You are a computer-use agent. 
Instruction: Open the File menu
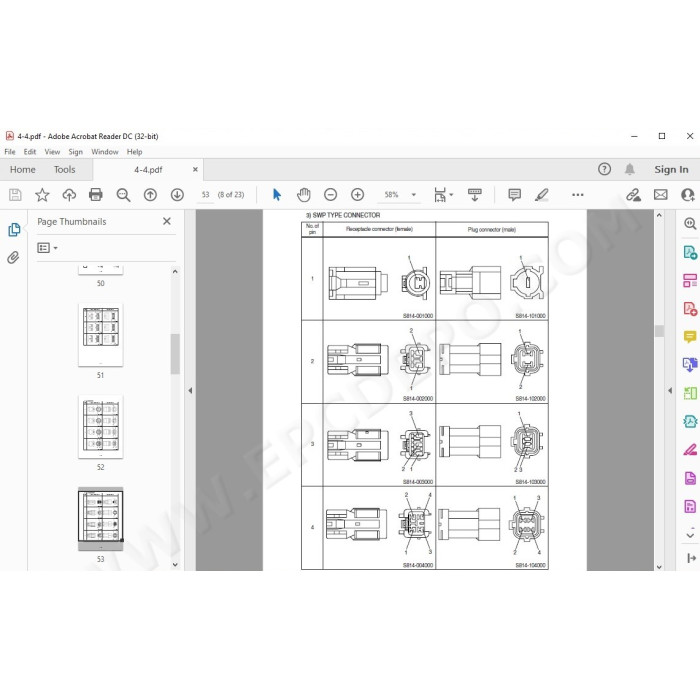(x=10, y=152)
